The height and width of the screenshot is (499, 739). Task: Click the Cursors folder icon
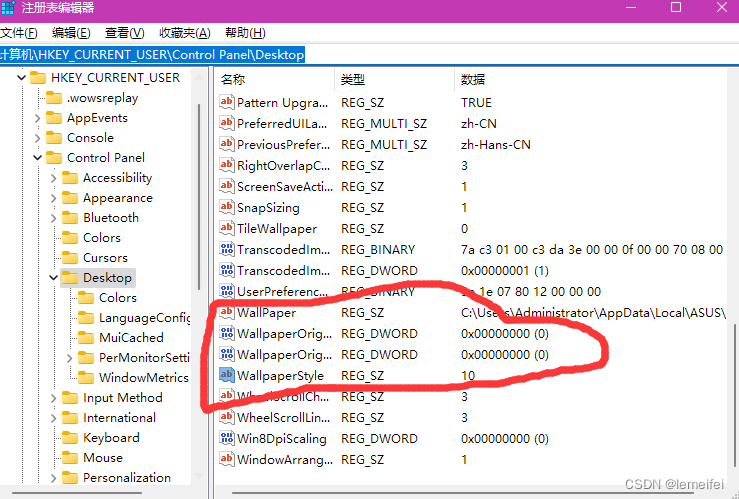70,258
